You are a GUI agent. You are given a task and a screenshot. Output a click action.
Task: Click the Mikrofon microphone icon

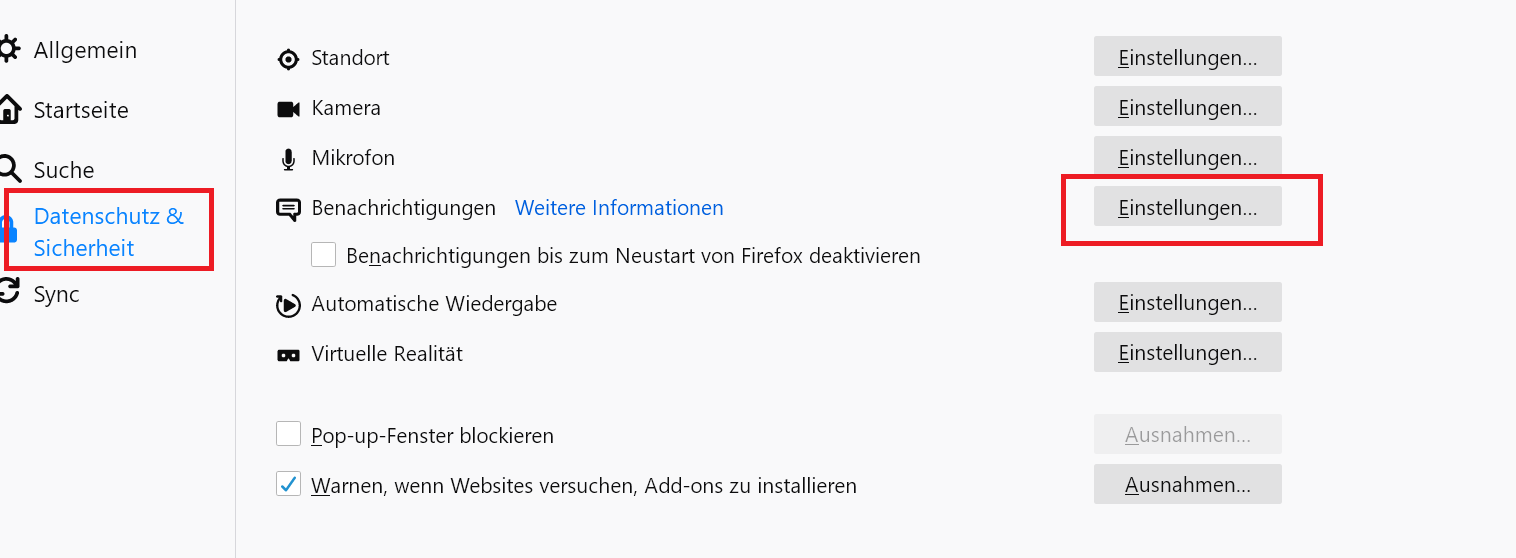coord(288,159)
